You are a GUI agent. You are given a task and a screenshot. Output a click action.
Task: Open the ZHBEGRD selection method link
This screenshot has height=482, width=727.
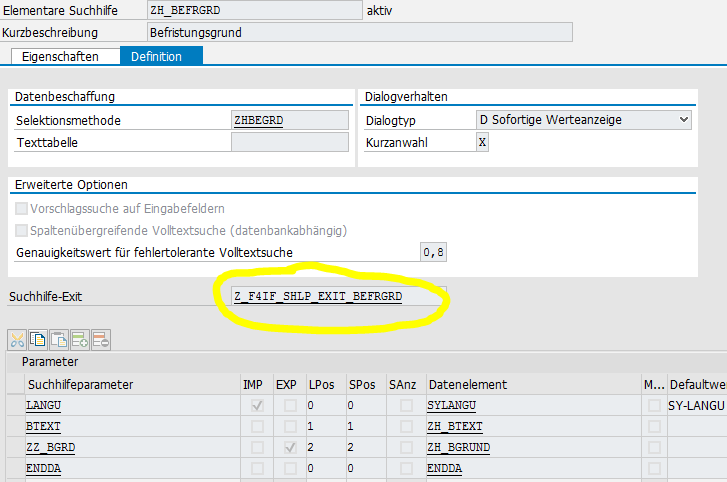tap(258, 120)
